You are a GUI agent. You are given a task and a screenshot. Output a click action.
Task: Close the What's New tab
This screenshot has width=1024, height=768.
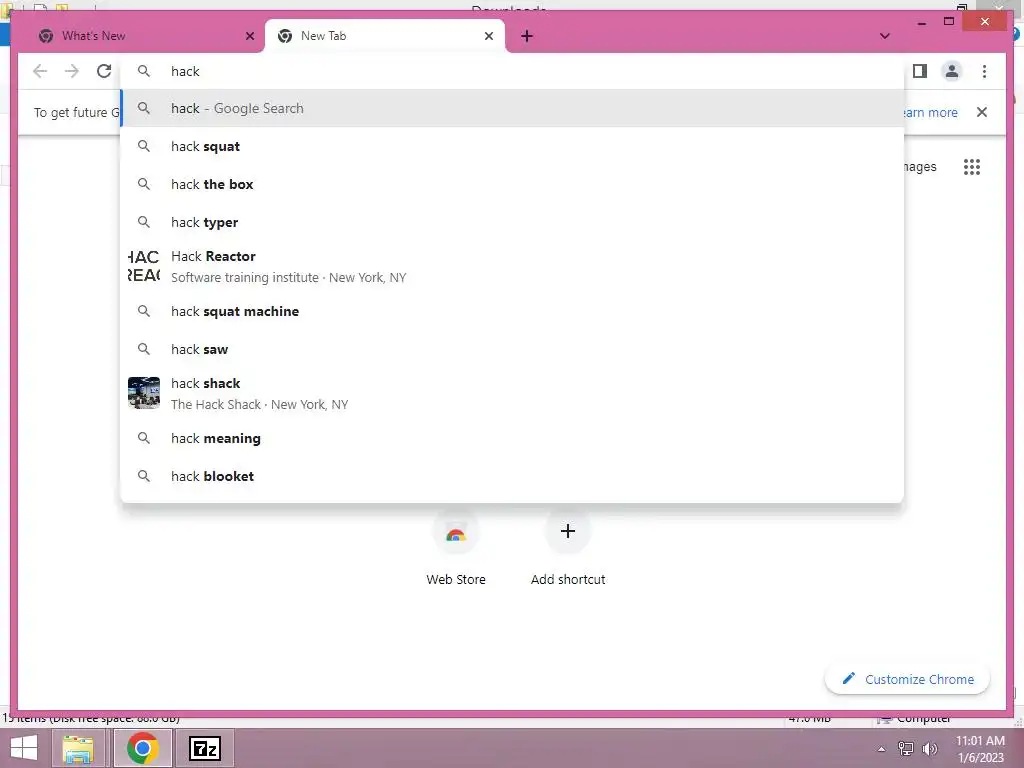[x=249, y=36]
